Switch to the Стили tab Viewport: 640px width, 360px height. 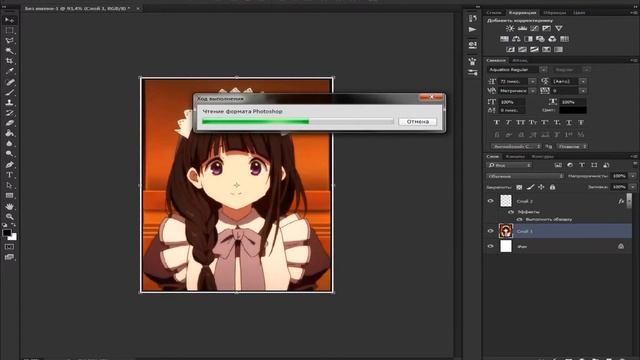494,13
